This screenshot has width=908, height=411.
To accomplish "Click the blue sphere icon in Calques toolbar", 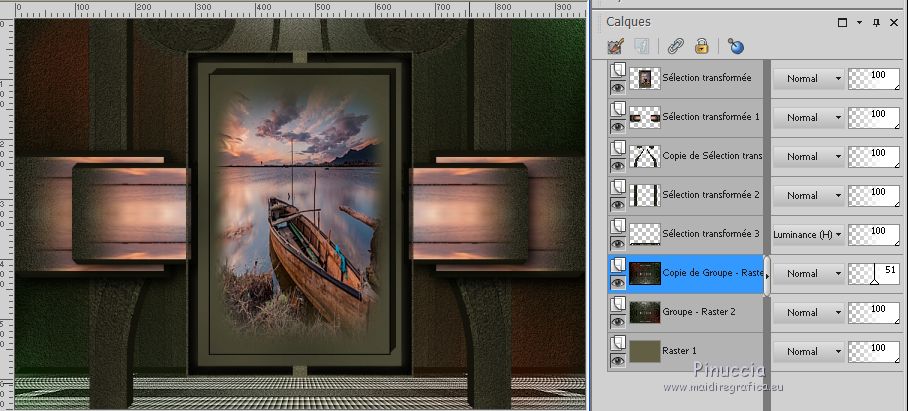I will 736,46.
